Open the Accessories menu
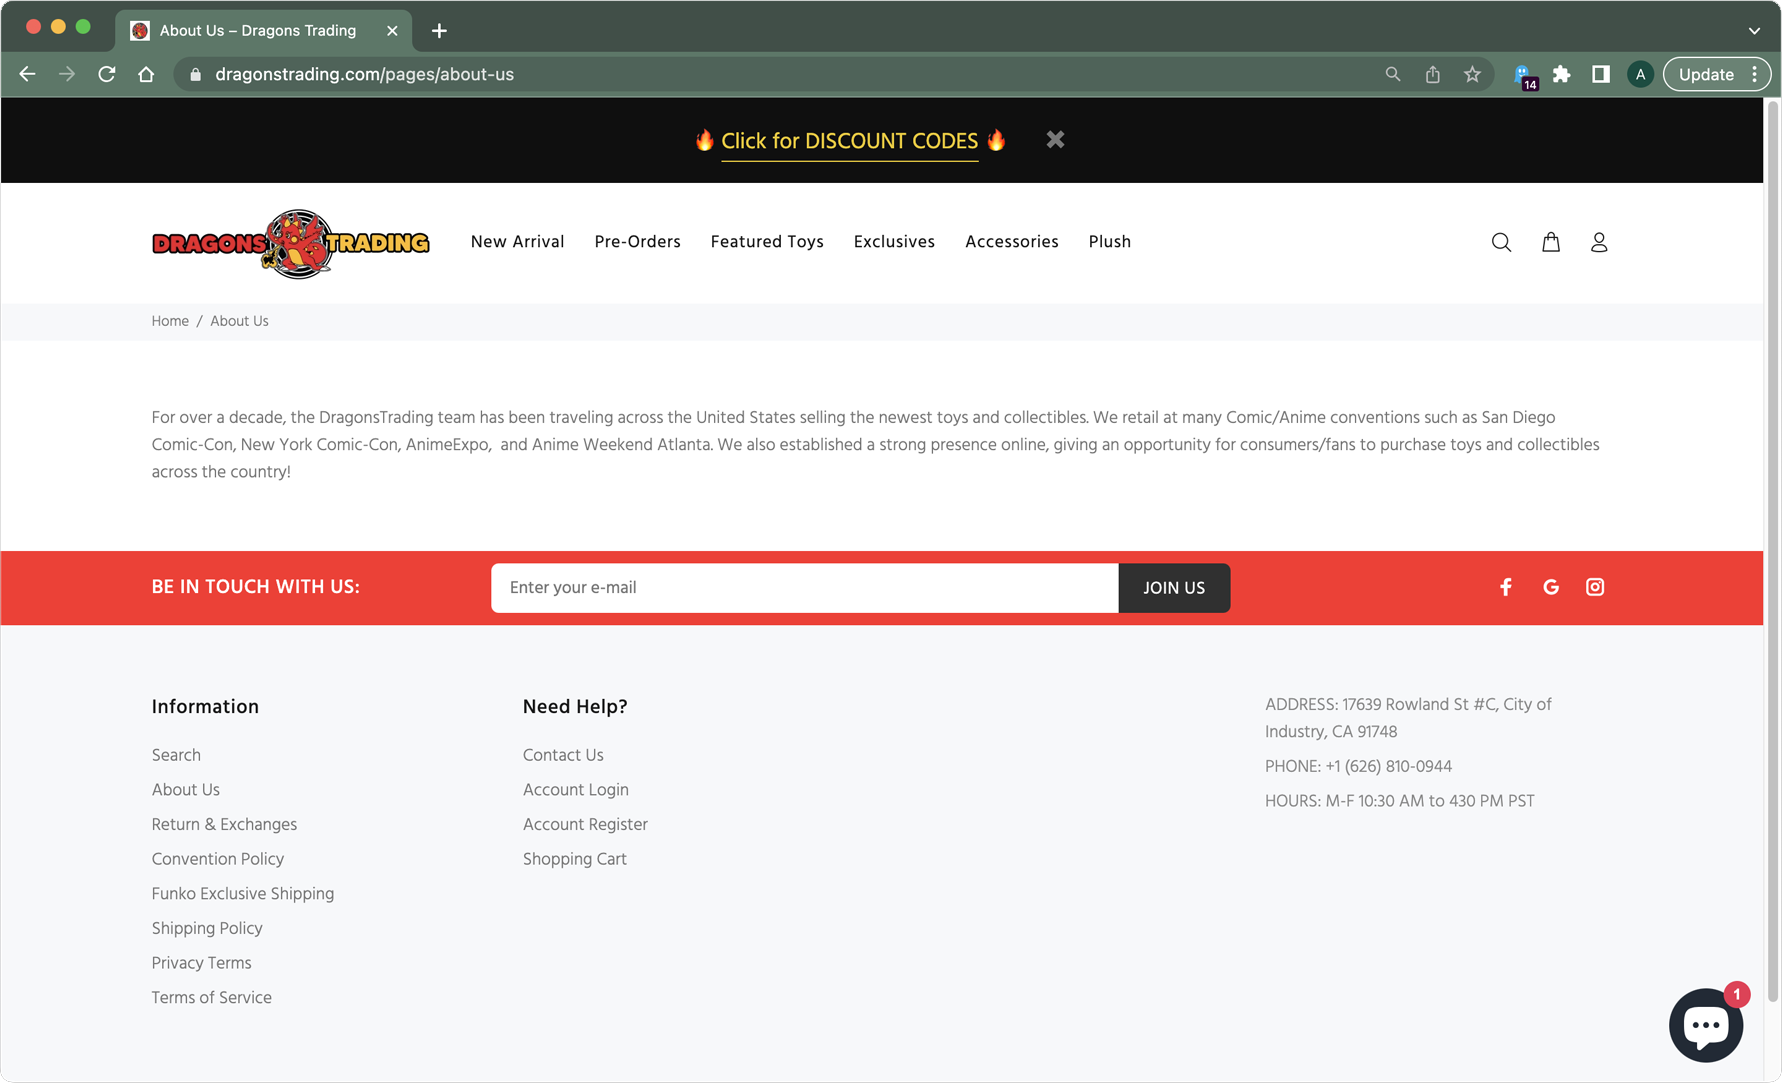Viewport: 1782px width, 1083px height. point(1011,242)
